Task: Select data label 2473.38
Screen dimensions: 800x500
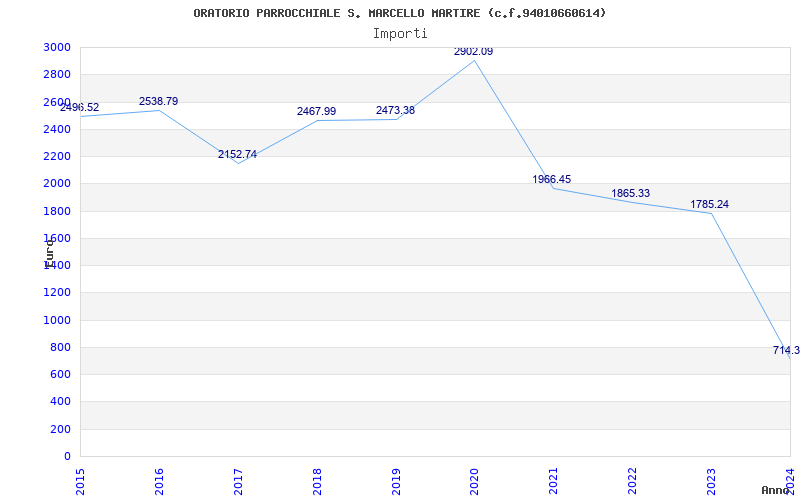Action: coord(395,111)
